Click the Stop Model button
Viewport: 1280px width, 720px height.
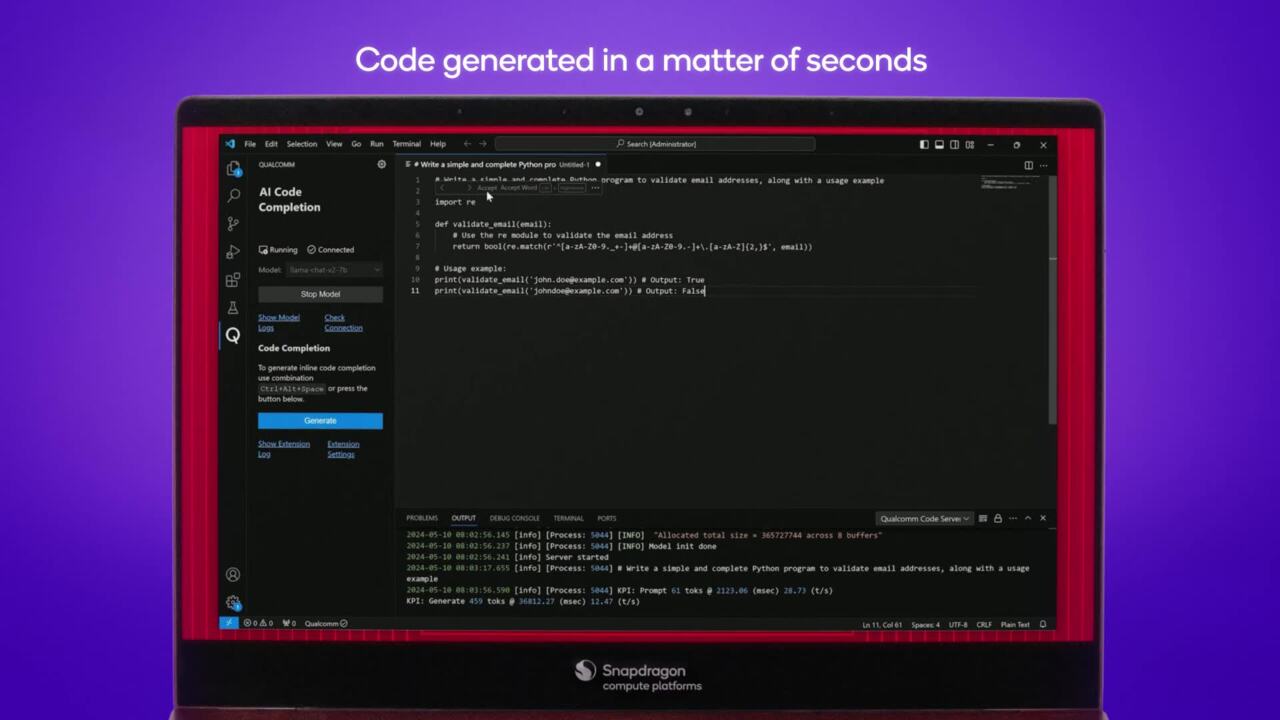coord(320,294)
